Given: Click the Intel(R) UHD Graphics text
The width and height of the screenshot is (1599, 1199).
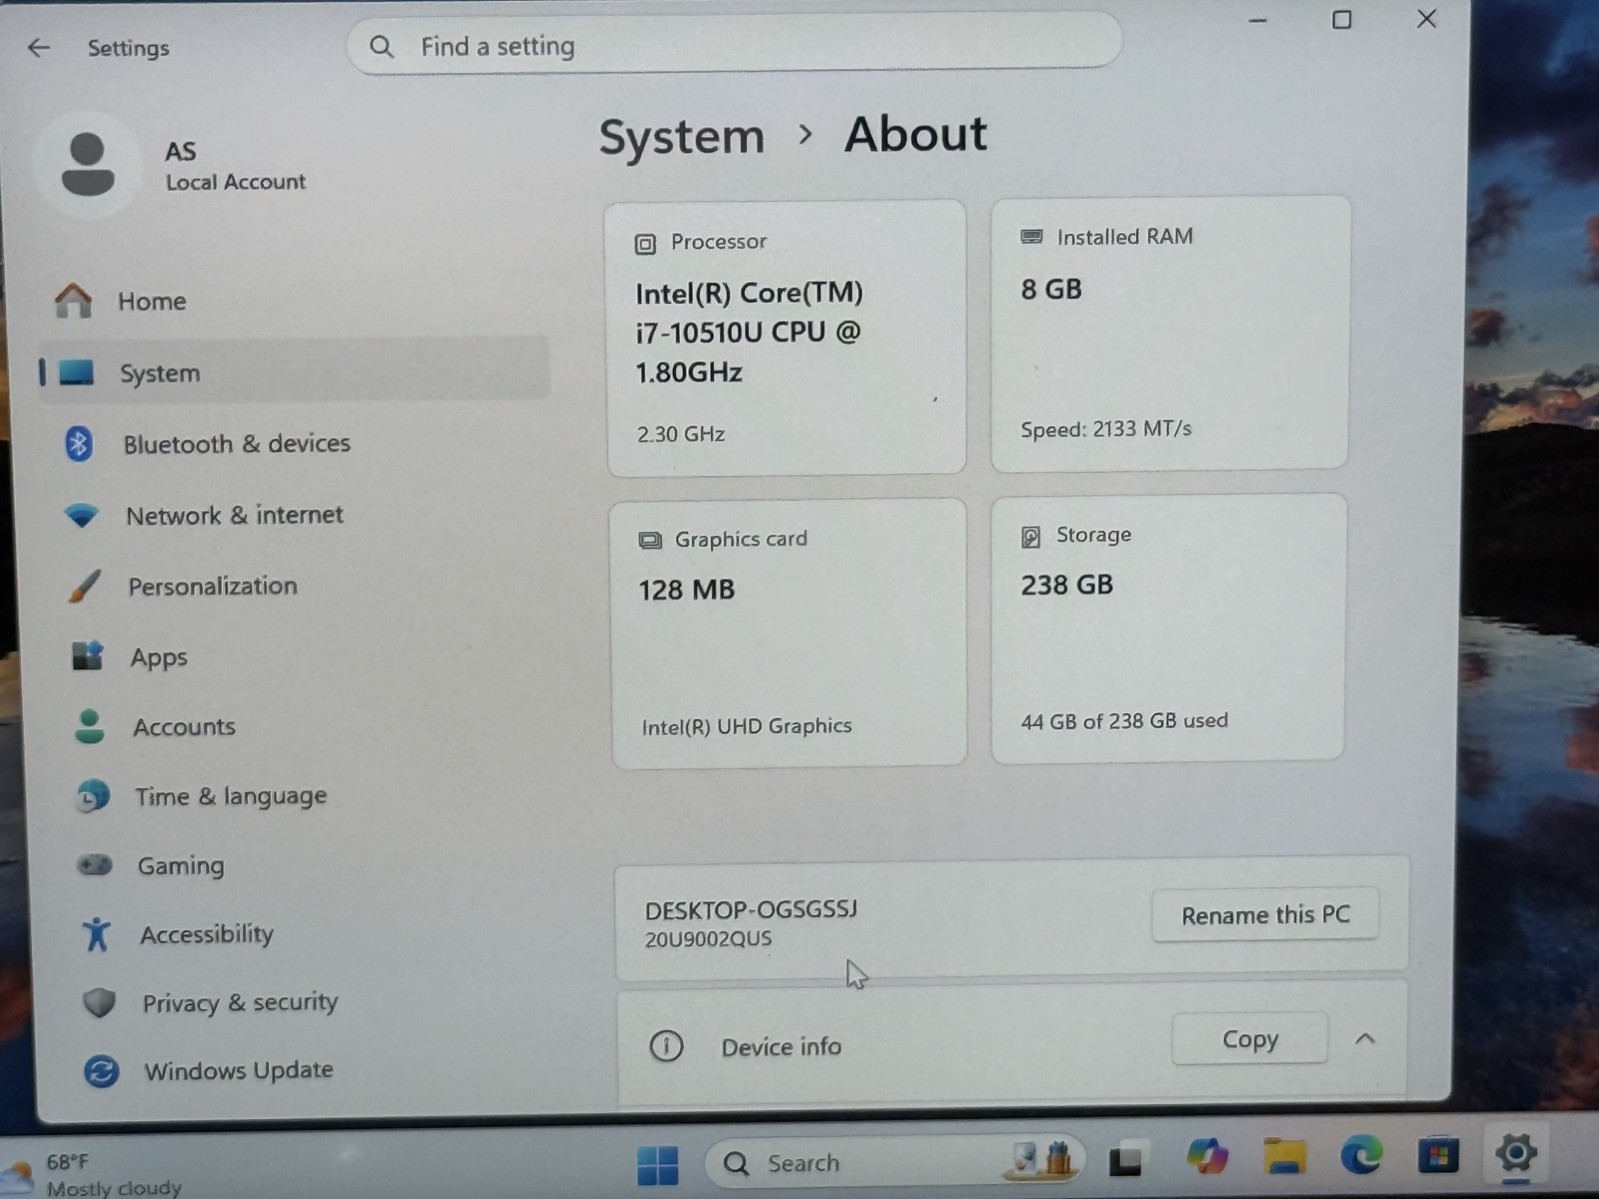Looking at the screenshot, I should click(746, 726).
